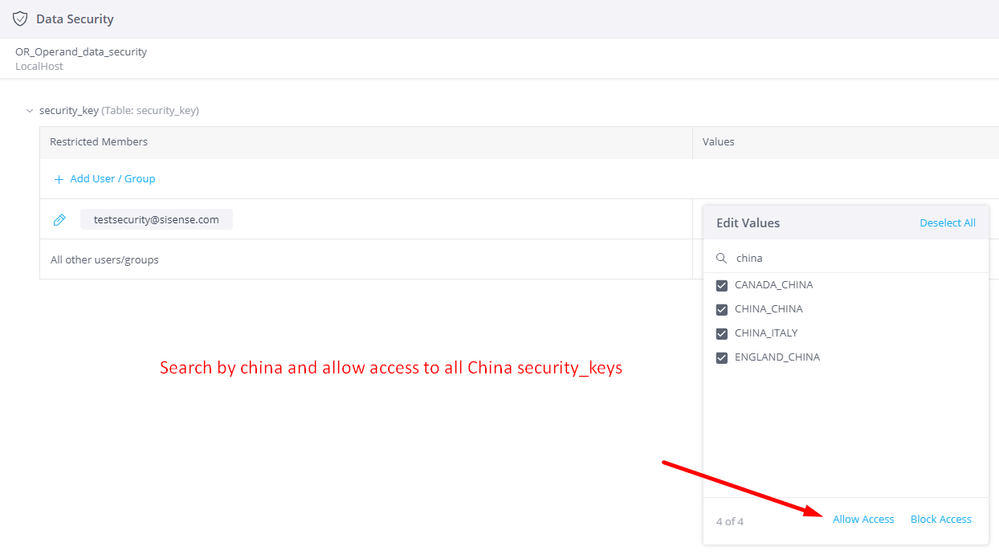This screenshot has height=559, width=999.
Task: Click the pencil edit icon for testsecurity user
Action: [59, 220]
